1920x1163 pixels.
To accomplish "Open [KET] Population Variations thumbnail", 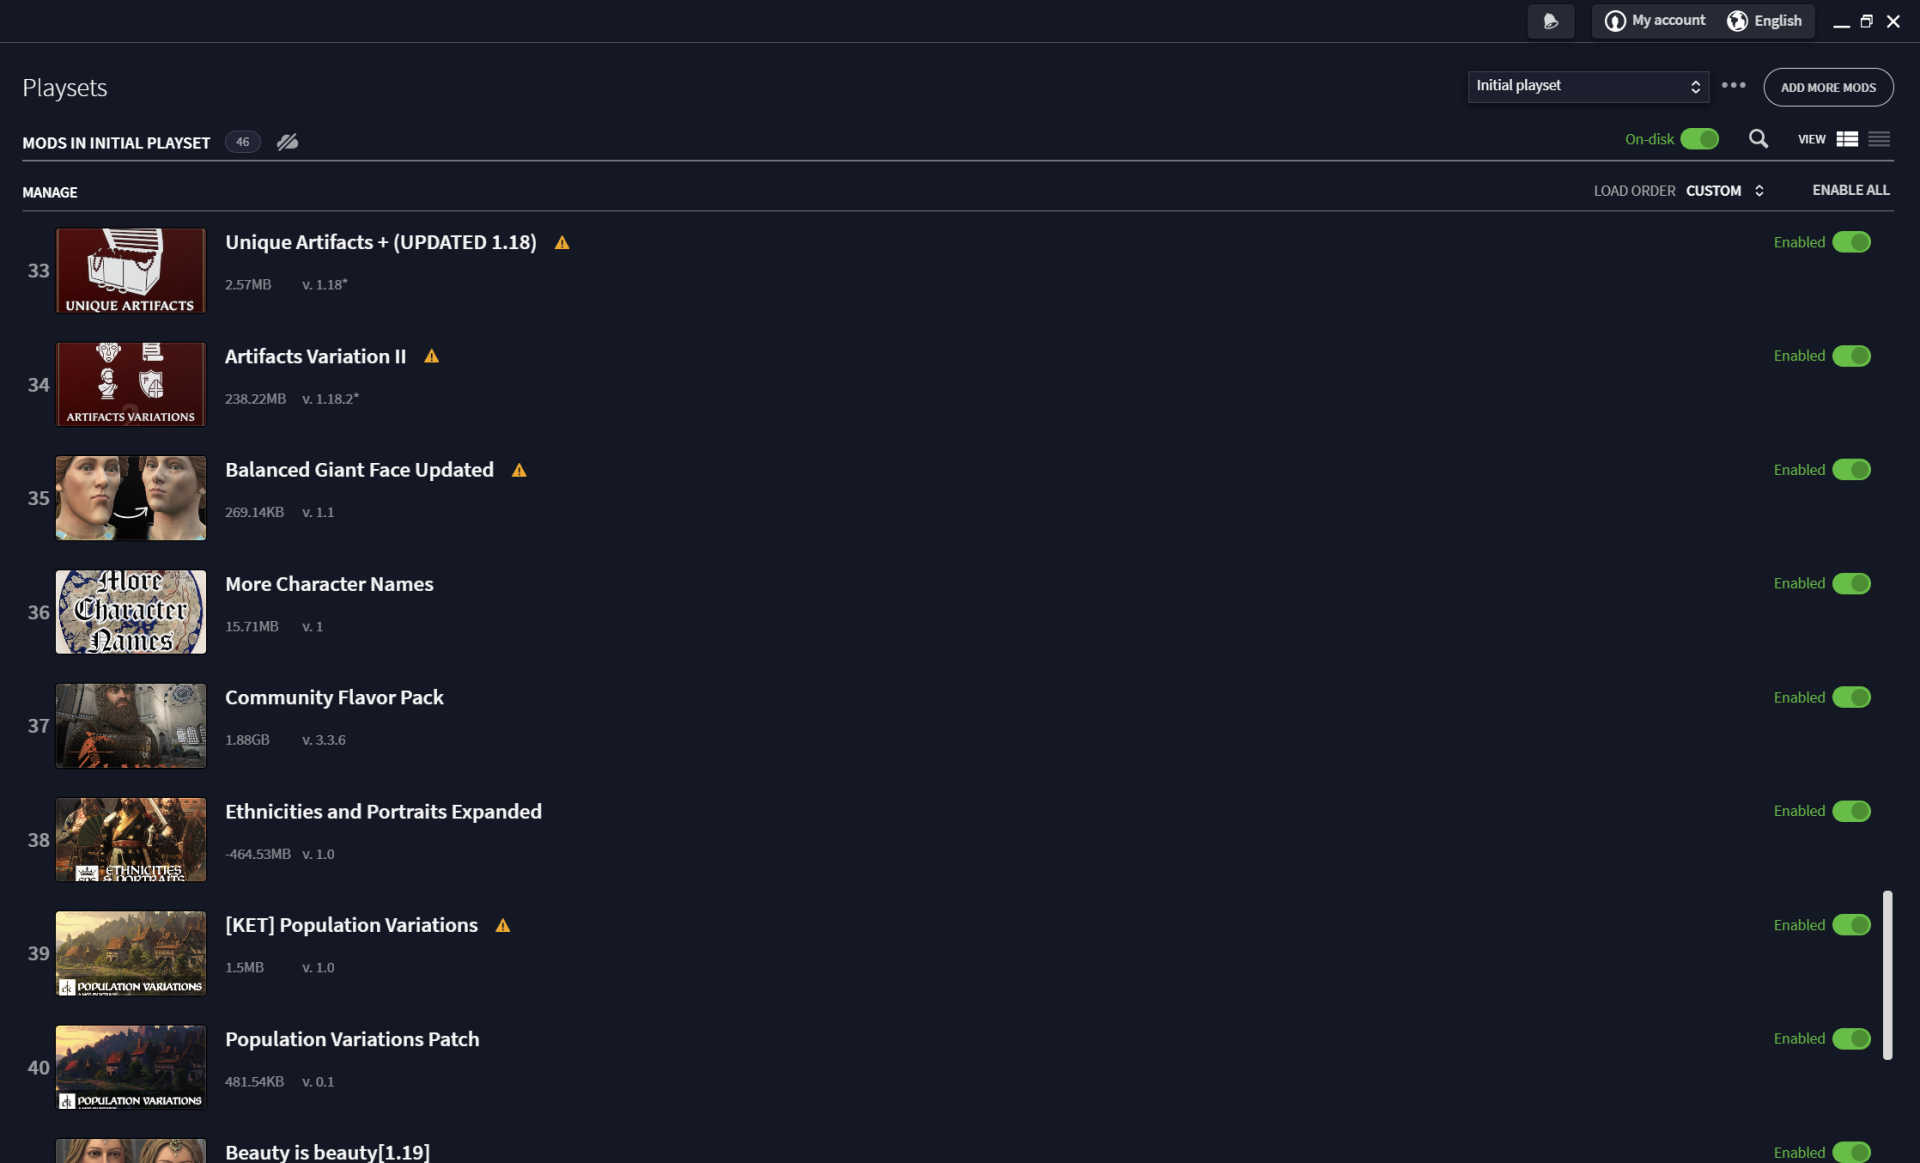I will point(131,954).
